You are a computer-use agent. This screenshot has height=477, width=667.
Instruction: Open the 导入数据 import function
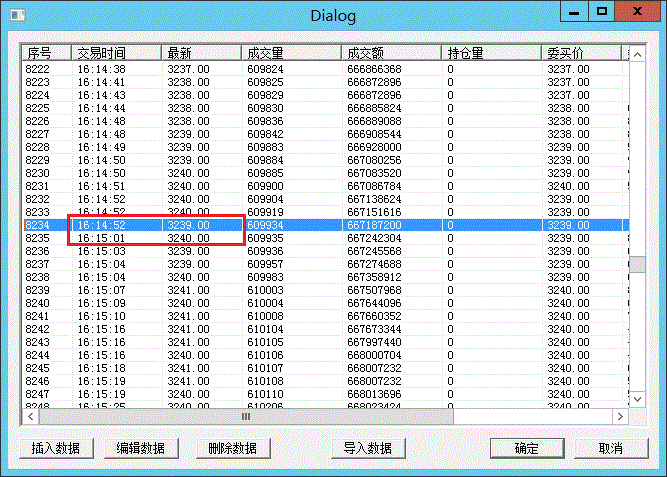coord(367,448)
